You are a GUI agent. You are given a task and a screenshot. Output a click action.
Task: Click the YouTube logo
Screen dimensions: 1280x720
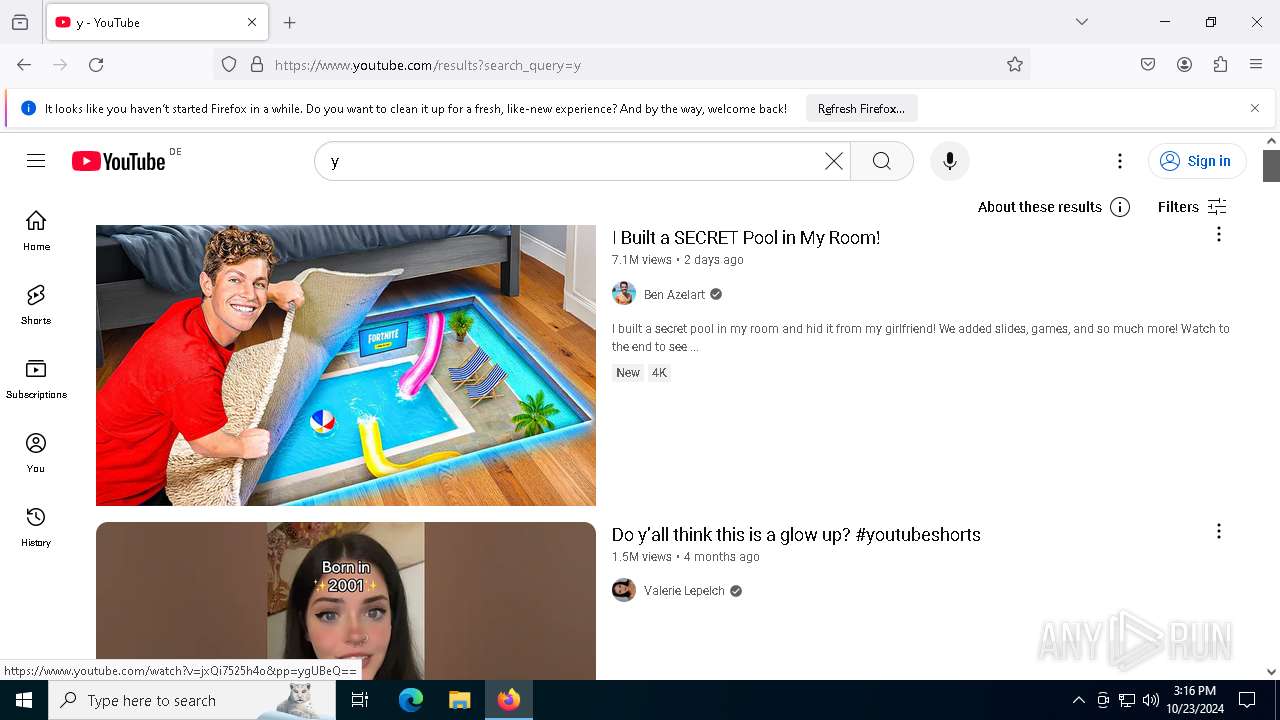[118, 161]
